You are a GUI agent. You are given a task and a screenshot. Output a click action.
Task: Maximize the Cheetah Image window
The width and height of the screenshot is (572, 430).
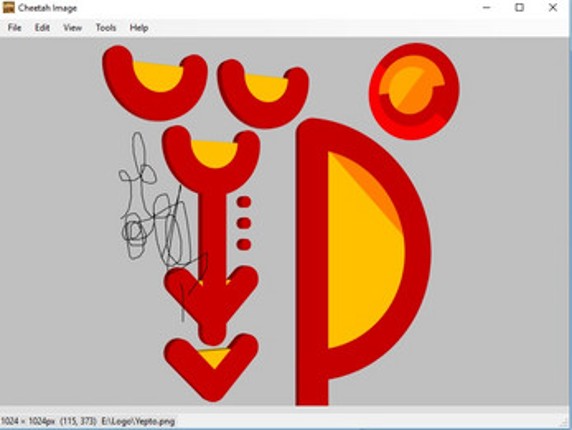tap(519, 8)
